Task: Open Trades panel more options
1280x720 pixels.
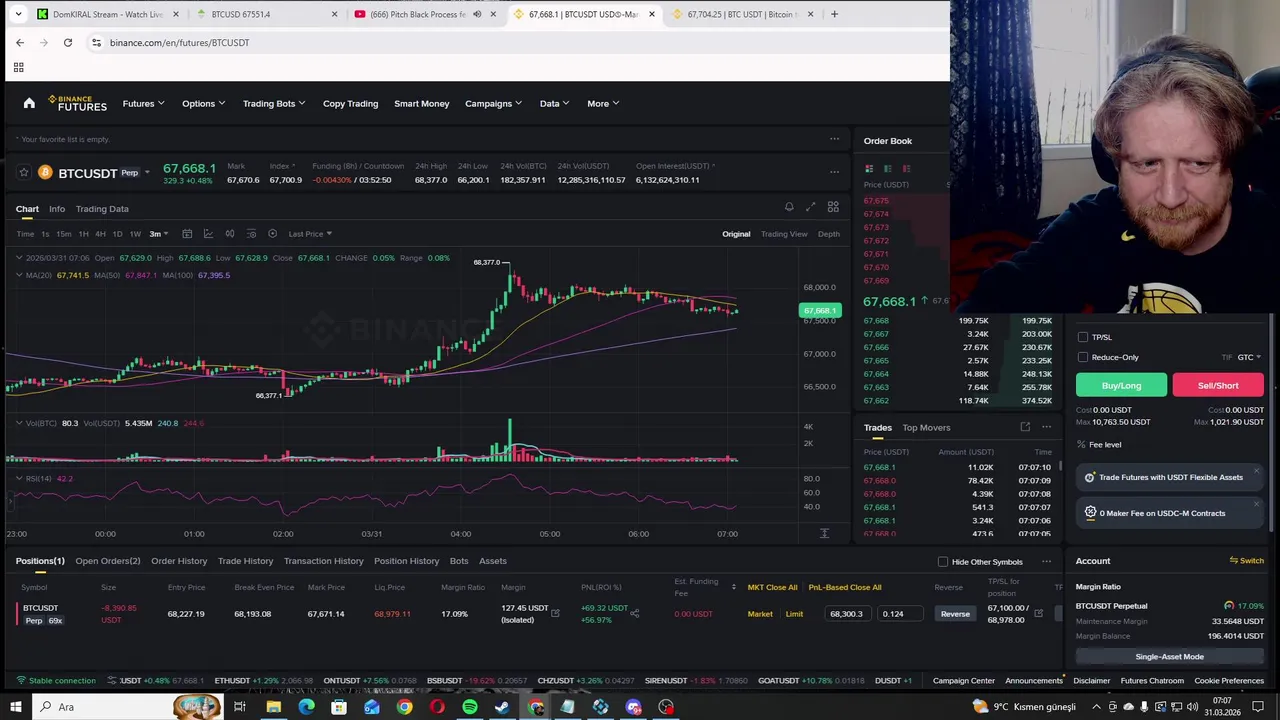Action: point(1046,427)
